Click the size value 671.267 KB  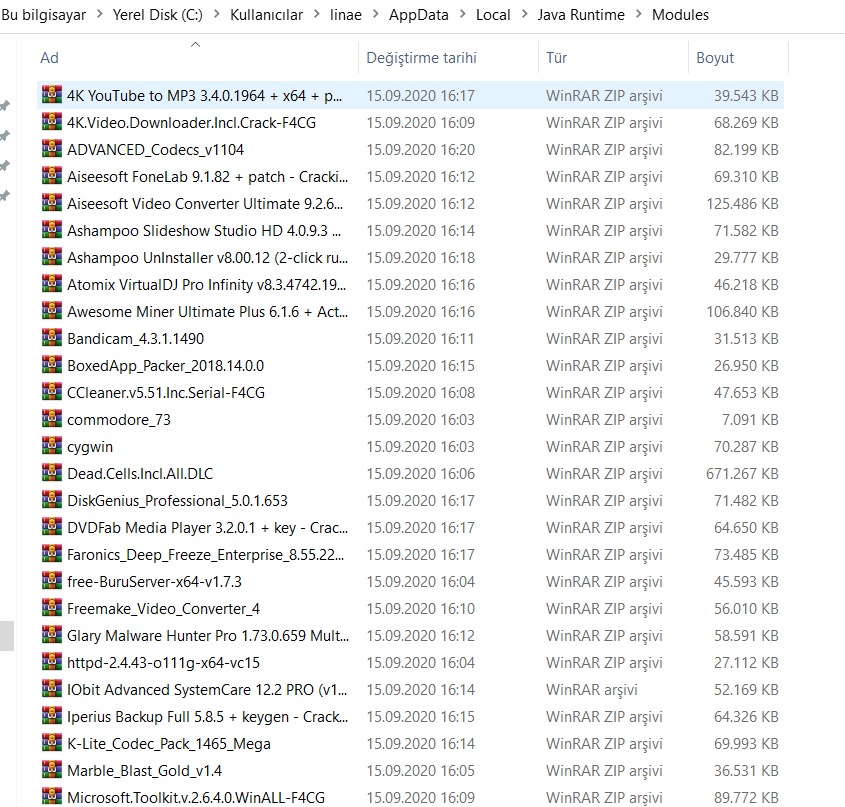742,473
